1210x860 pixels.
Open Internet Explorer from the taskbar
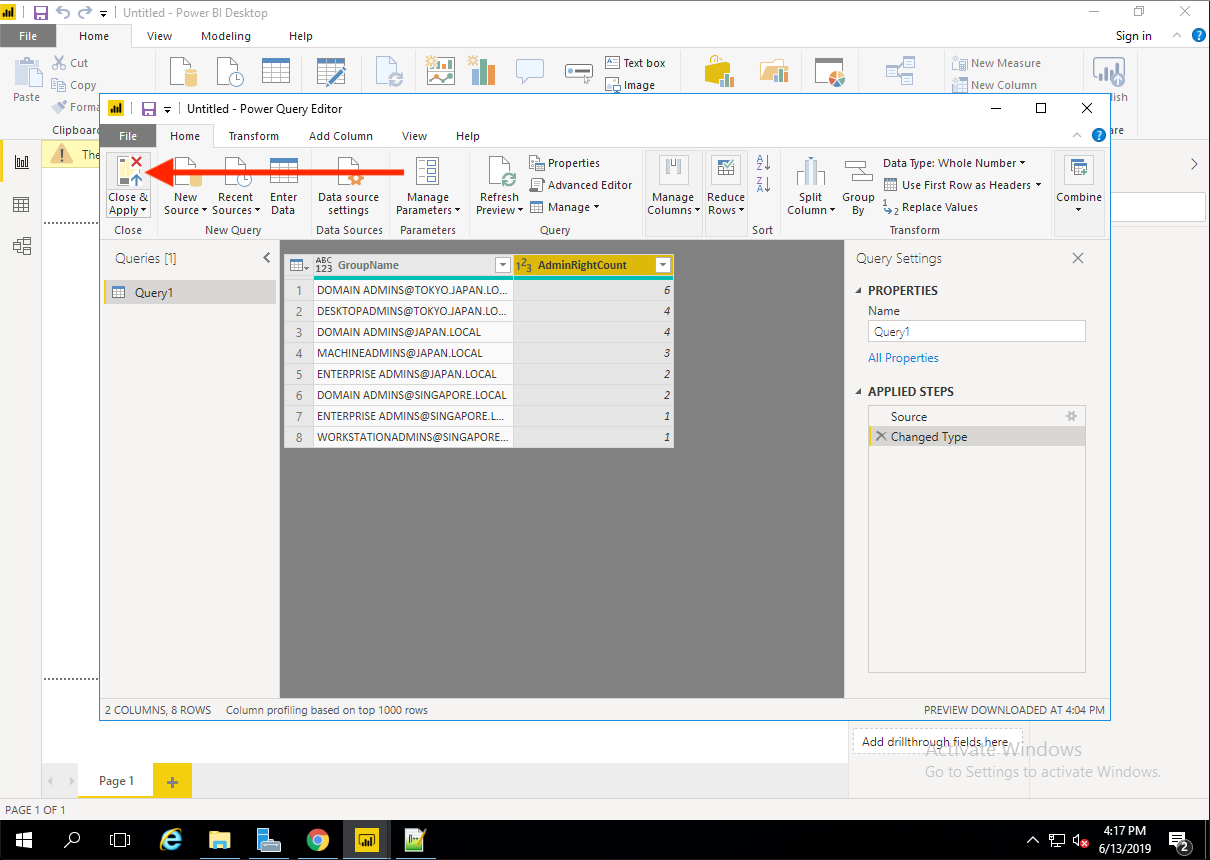coord(171,840)
